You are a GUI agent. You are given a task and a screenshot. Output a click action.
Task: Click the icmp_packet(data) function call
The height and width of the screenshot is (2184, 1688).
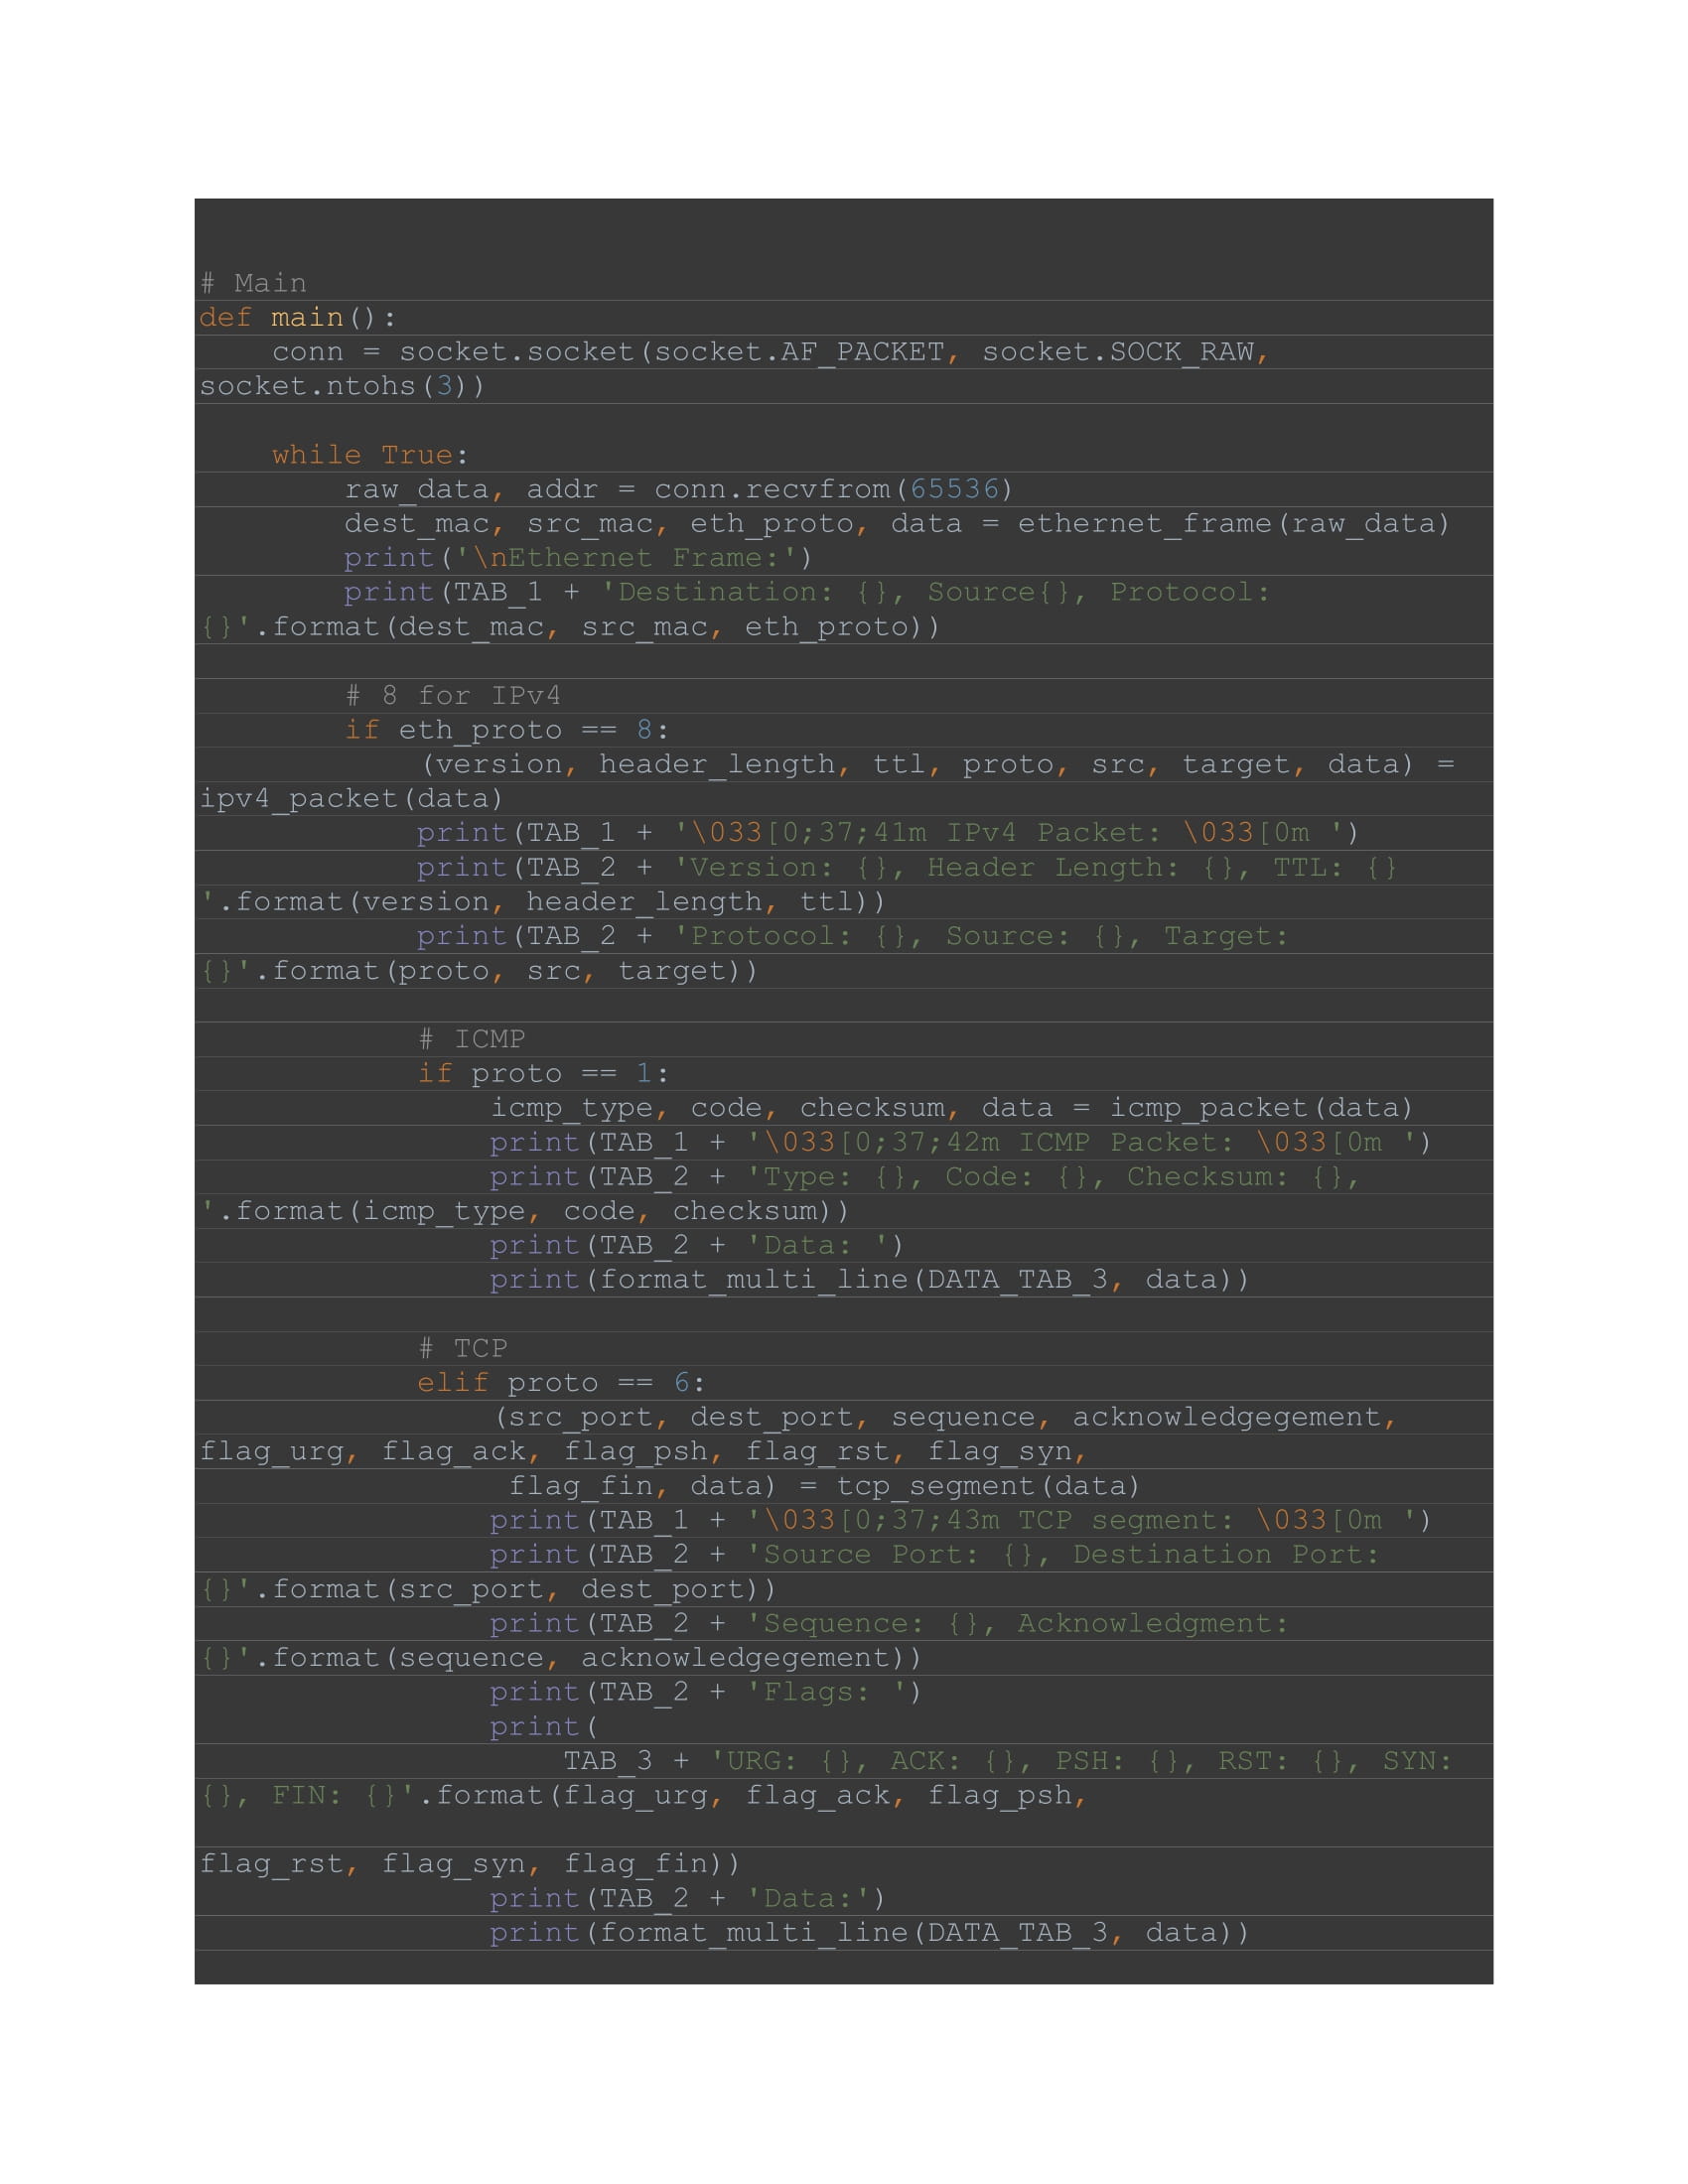coord(1262,1107)
